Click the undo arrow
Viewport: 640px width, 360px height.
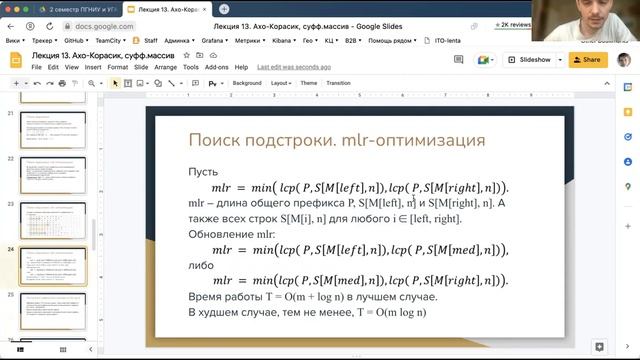(37, 83)
